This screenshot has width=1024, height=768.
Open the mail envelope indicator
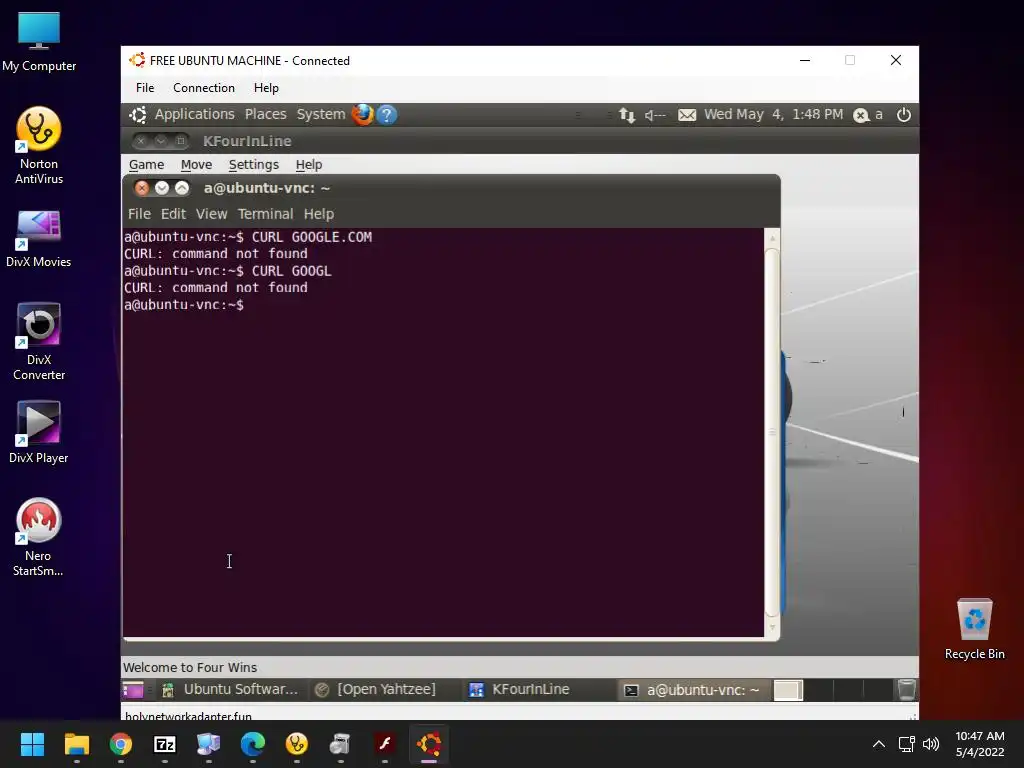687,115
